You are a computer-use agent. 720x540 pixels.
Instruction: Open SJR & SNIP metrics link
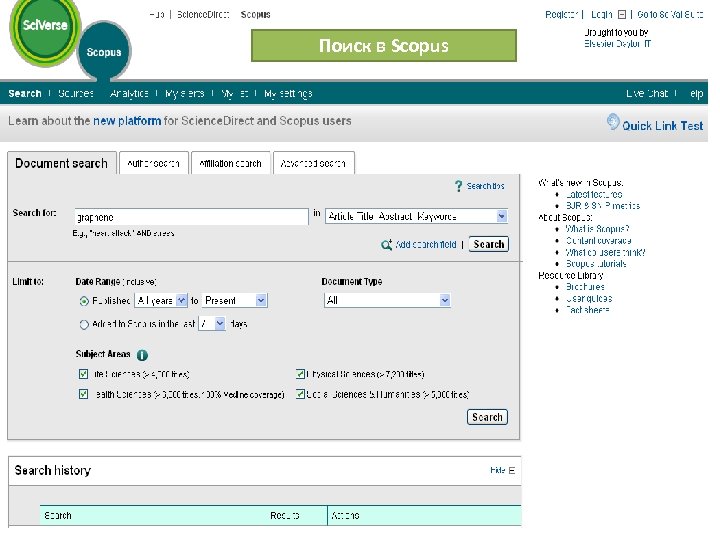click(602, 206)
